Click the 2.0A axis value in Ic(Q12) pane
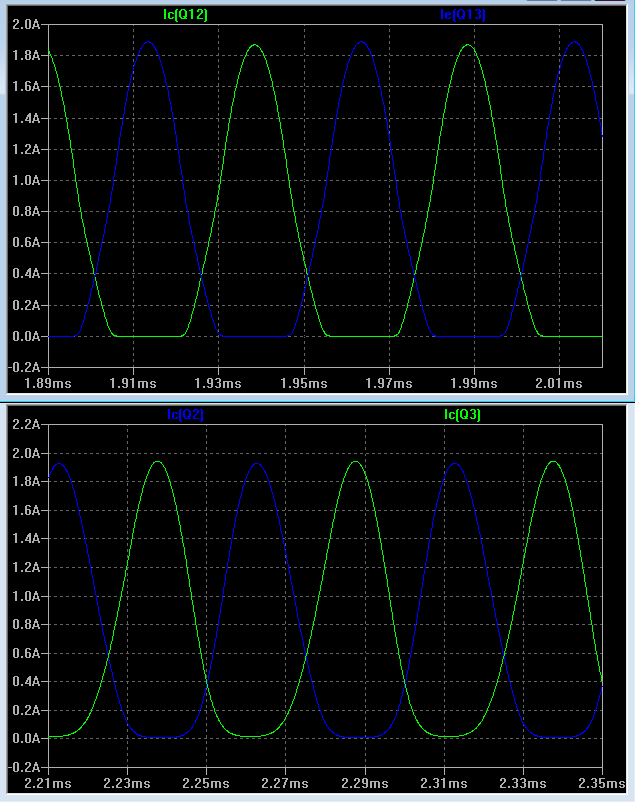635x802 pixels. coord(26,24)
